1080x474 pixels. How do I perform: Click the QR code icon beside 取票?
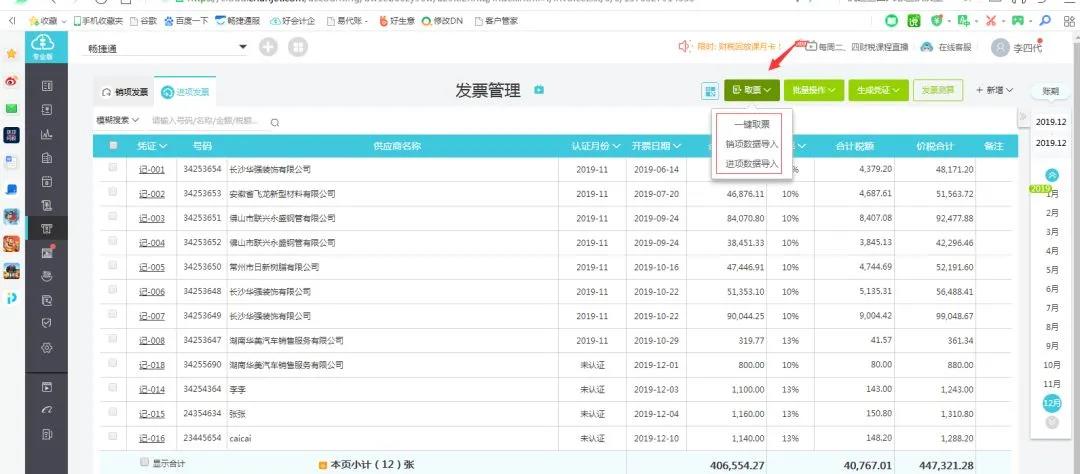point(710,91)
